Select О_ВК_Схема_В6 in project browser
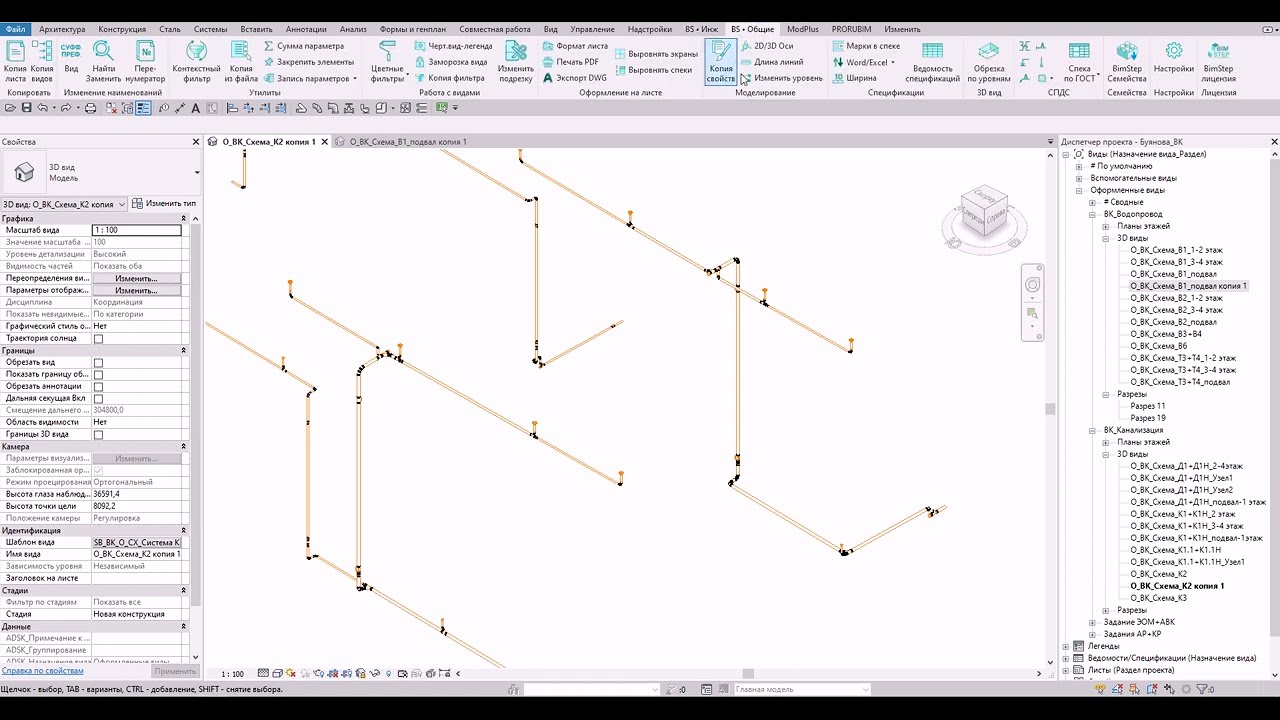Screen dimensions: 1280x720 click(x=1158, y=346)
